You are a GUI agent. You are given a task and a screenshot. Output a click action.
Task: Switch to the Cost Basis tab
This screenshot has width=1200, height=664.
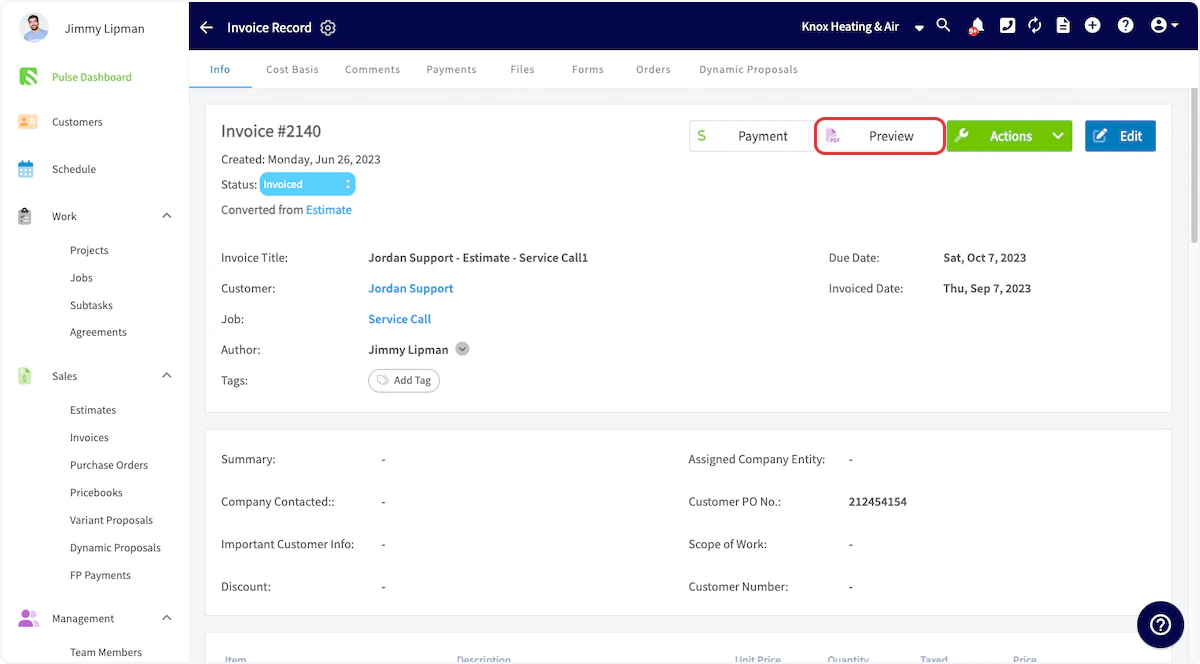click(x=292, y=70)
